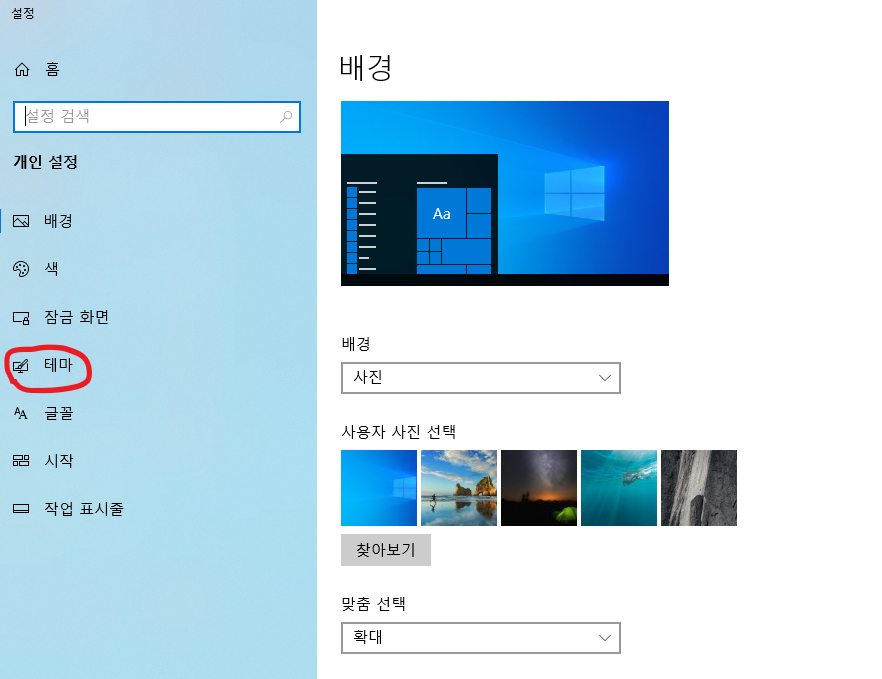
Task: Click the 글꼴 font icon
Action: (21, 413)
